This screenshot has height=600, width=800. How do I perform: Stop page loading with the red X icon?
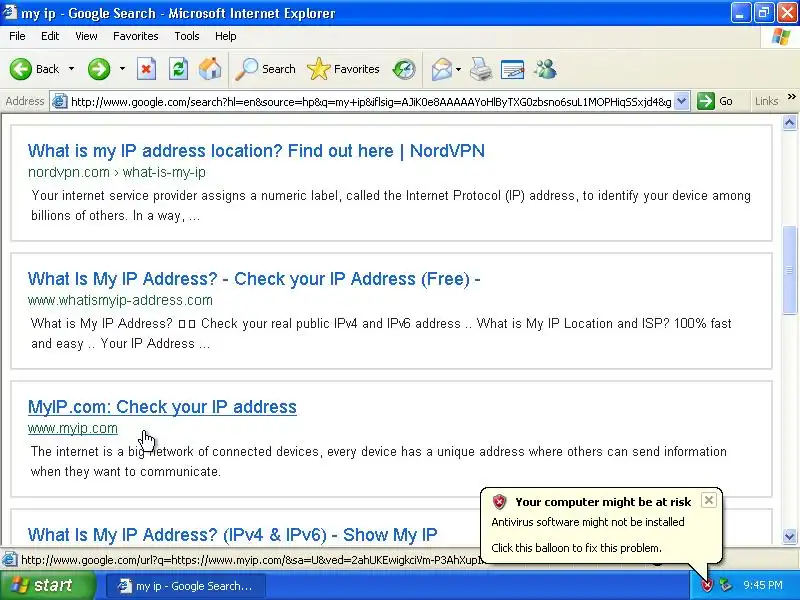coord(146,69)
